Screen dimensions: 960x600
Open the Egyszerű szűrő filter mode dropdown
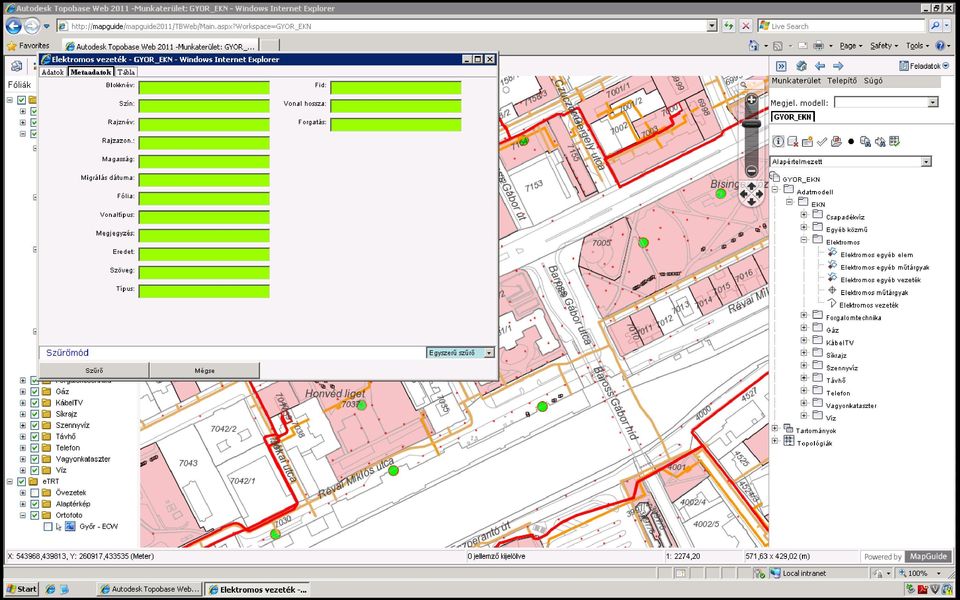[489, 353]
